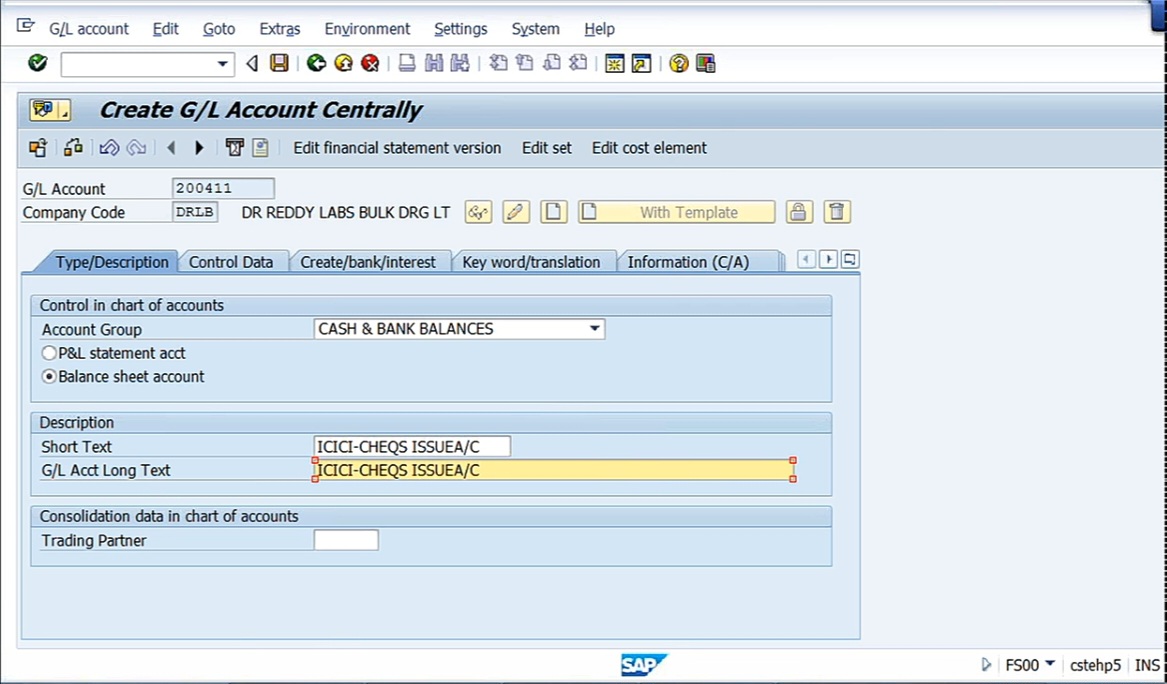Click the hourglass icon in the application toolbar
This screenshot has width=1167, height=684.
click(234, 147)
